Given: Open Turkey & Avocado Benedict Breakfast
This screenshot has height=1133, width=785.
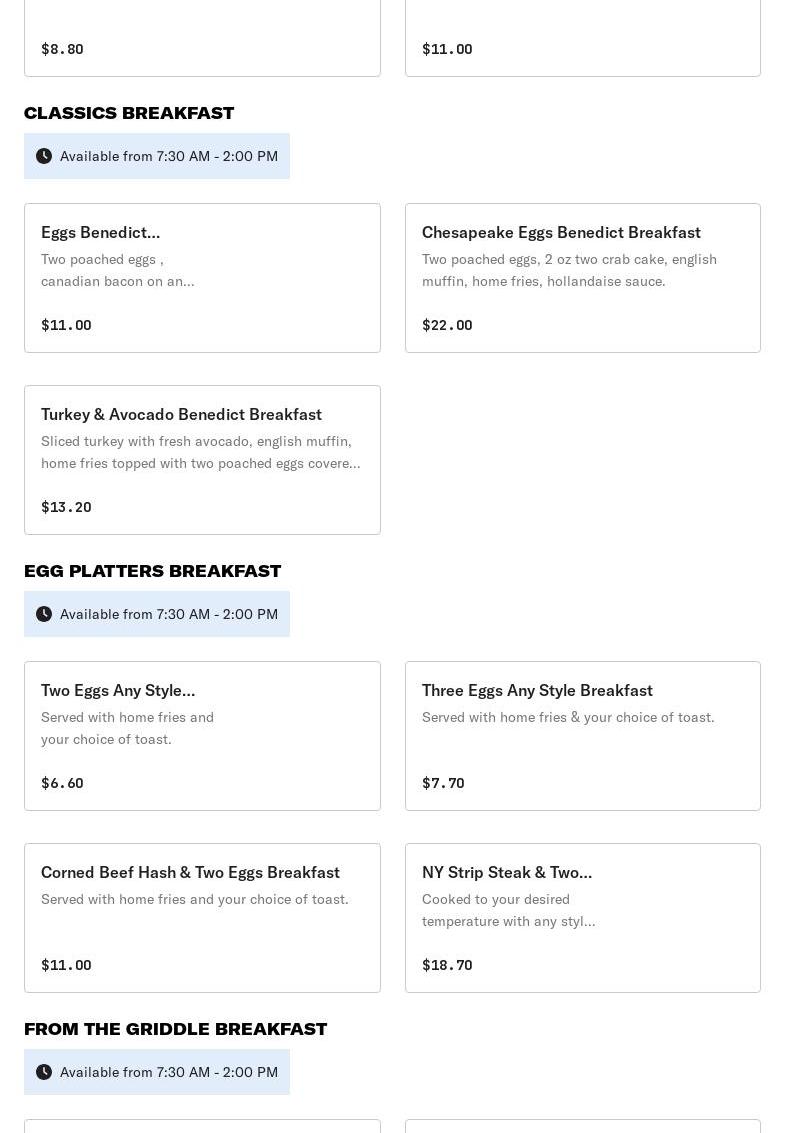Looking at the screenshot, I should click(x=202, y=460).
